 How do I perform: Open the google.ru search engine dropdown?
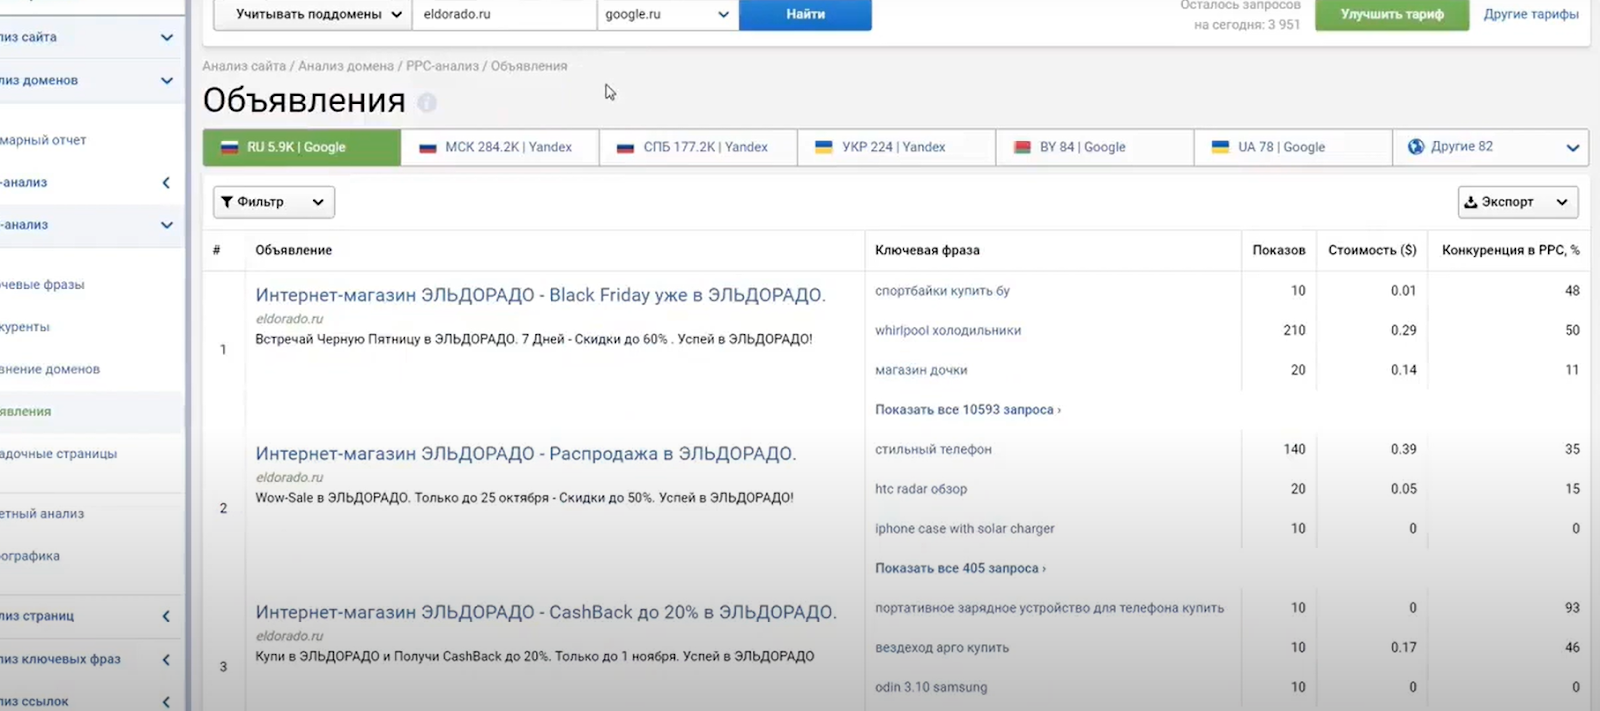668,14
